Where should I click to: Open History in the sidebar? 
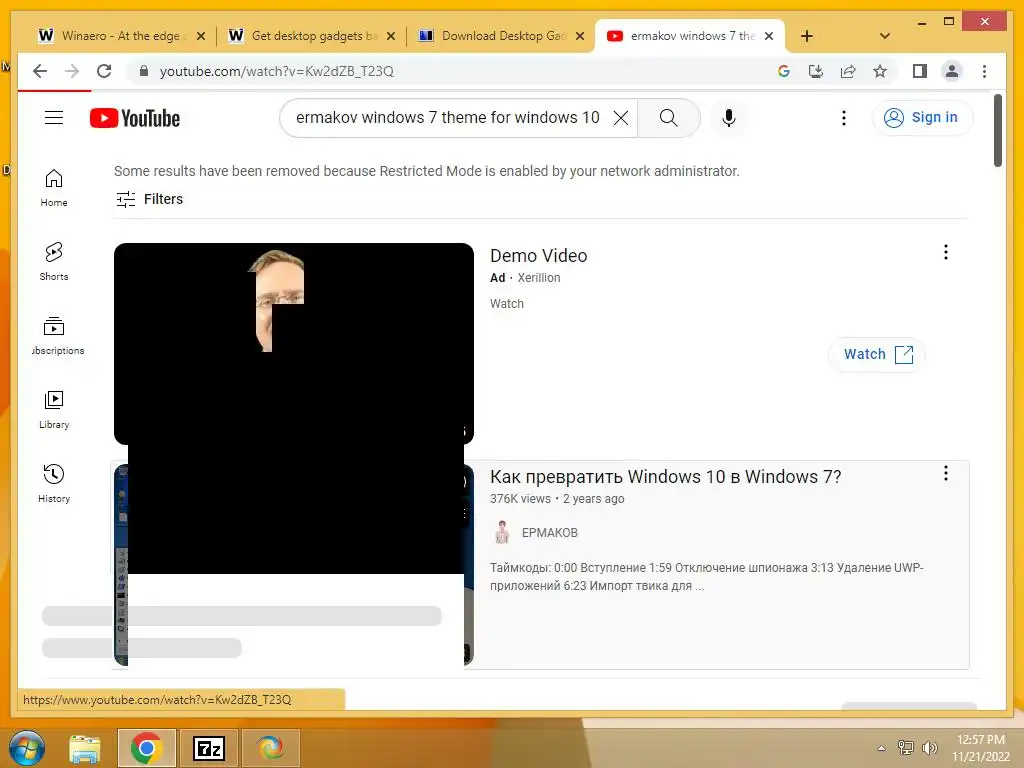coord(54,484)
